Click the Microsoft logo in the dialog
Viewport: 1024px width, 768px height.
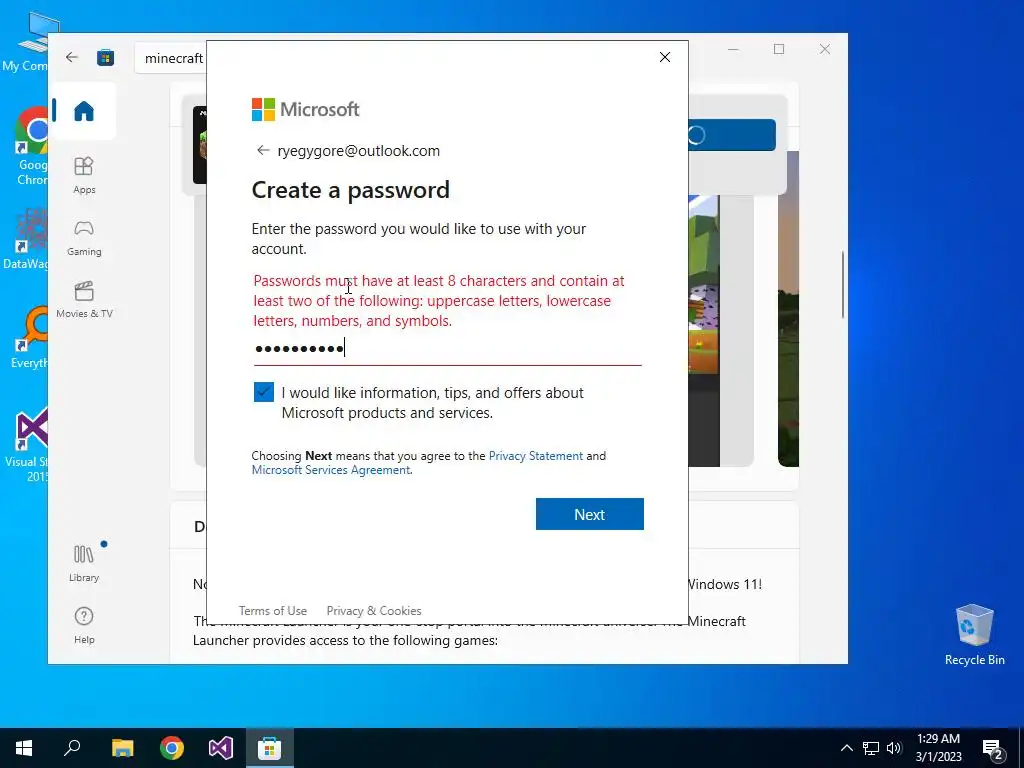[x=305, y=109]
